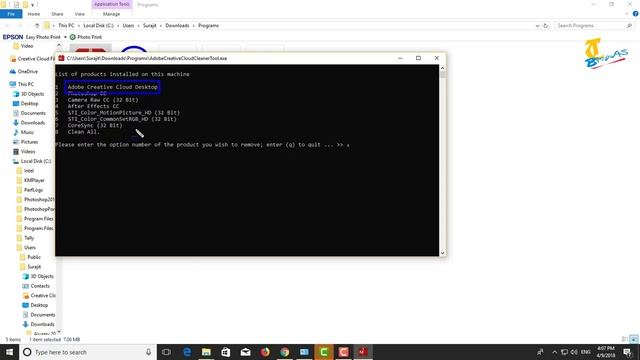Screen dimensions: 640x360
Task: Click the 'Camera Raw CC (32 Bit)' console line
Action: click(x=103, y=100)
